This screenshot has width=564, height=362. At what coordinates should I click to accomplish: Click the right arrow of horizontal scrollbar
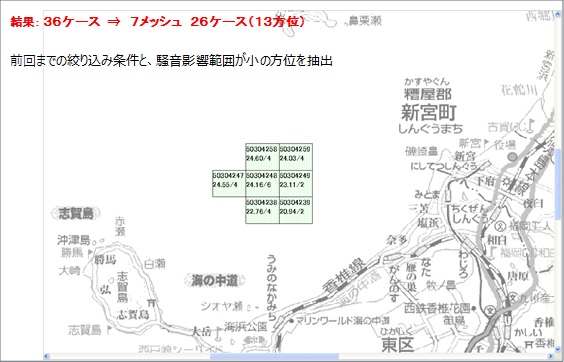coord(551,356)
